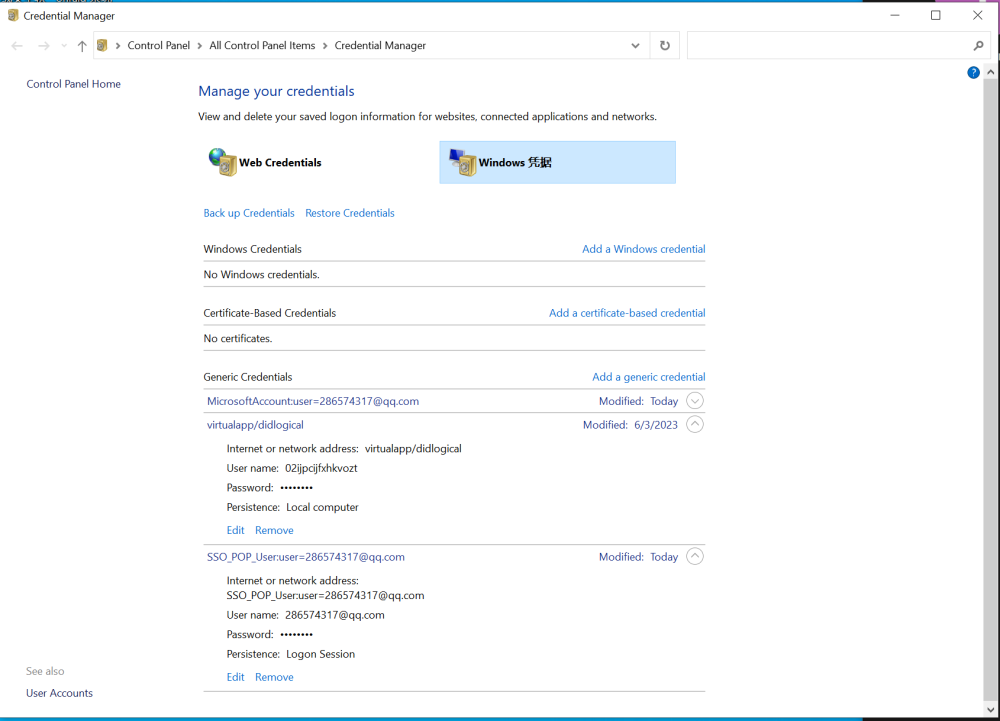Viewport: 1000px width, 721px height.
Task: Expand the MicrosoftAccount credential details
Action: click(x=695, y=401)
